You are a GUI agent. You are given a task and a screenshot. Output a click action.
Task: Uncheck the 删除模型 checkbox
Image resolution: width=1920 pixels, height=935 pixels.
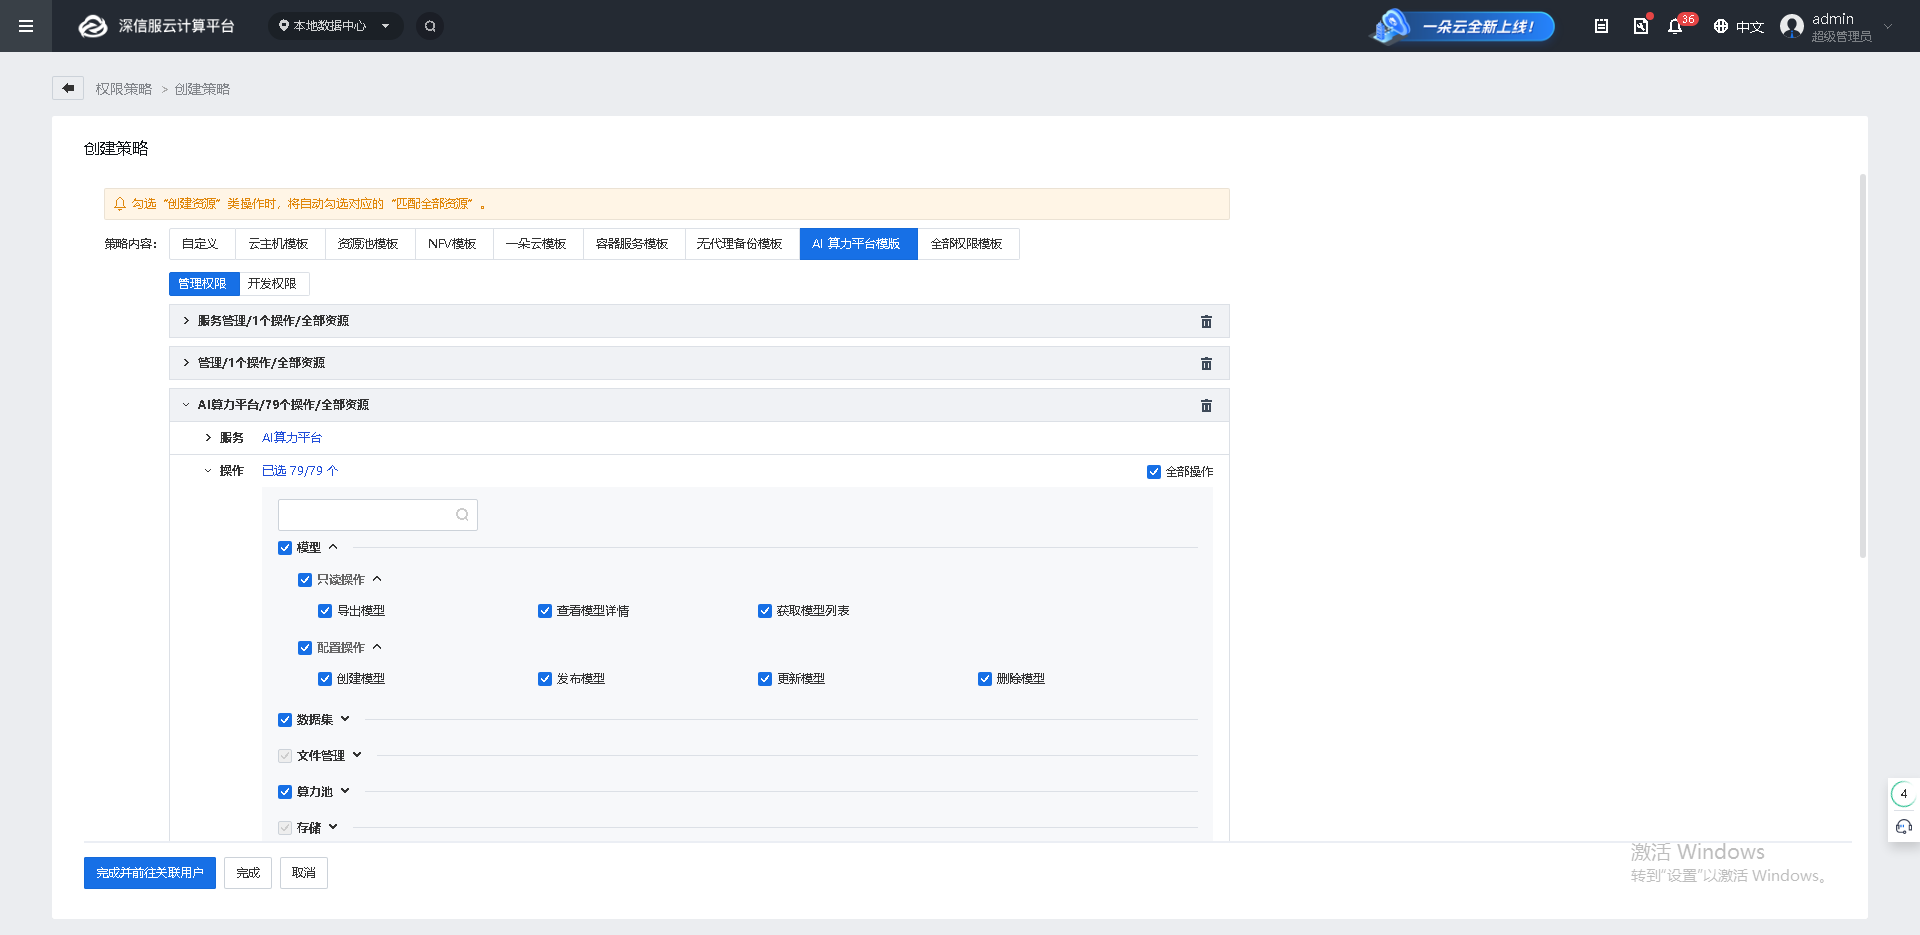(x=985, y=679)
